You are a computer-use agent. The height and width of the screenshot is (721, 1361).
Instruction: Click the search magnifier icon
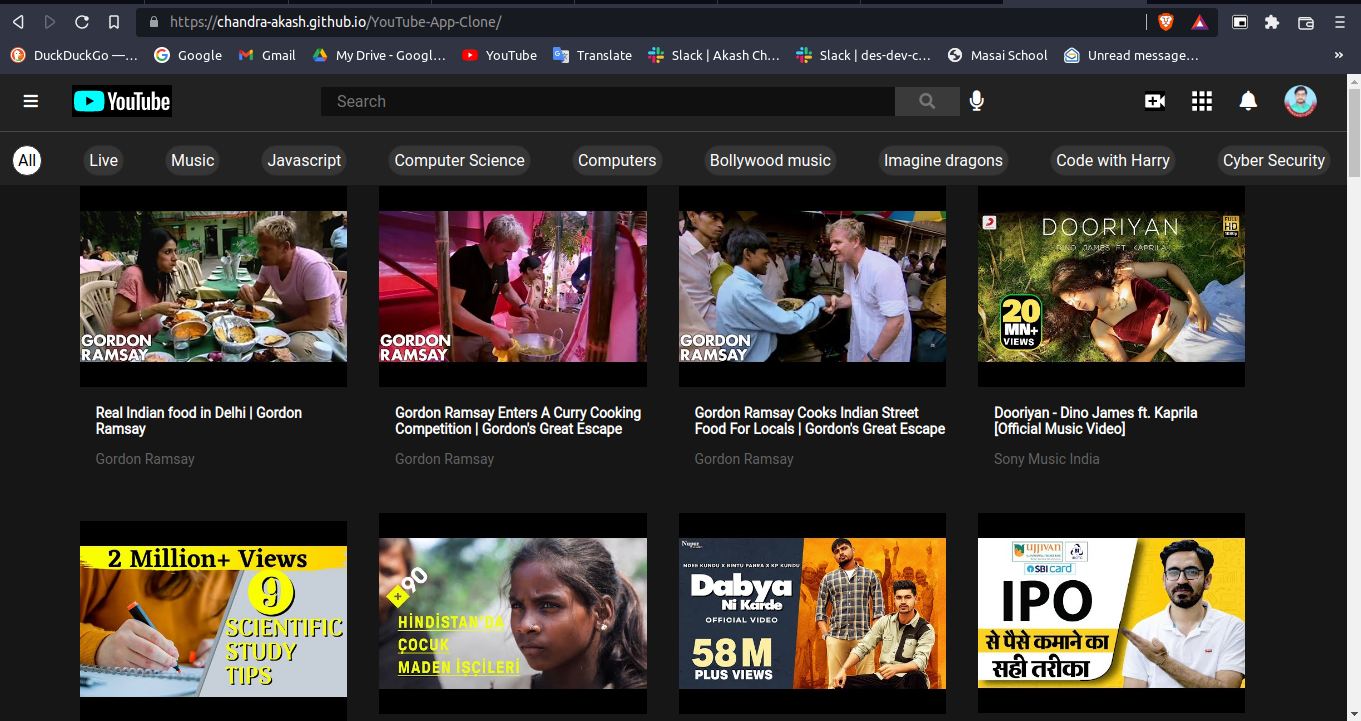click(x=927, y=101)
